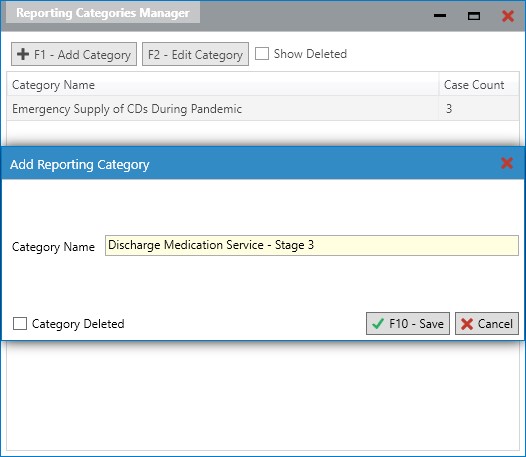This screenshot has height=457, width=526.
Task: Focus the Category Name text field
Action: [x=312, y=245]
